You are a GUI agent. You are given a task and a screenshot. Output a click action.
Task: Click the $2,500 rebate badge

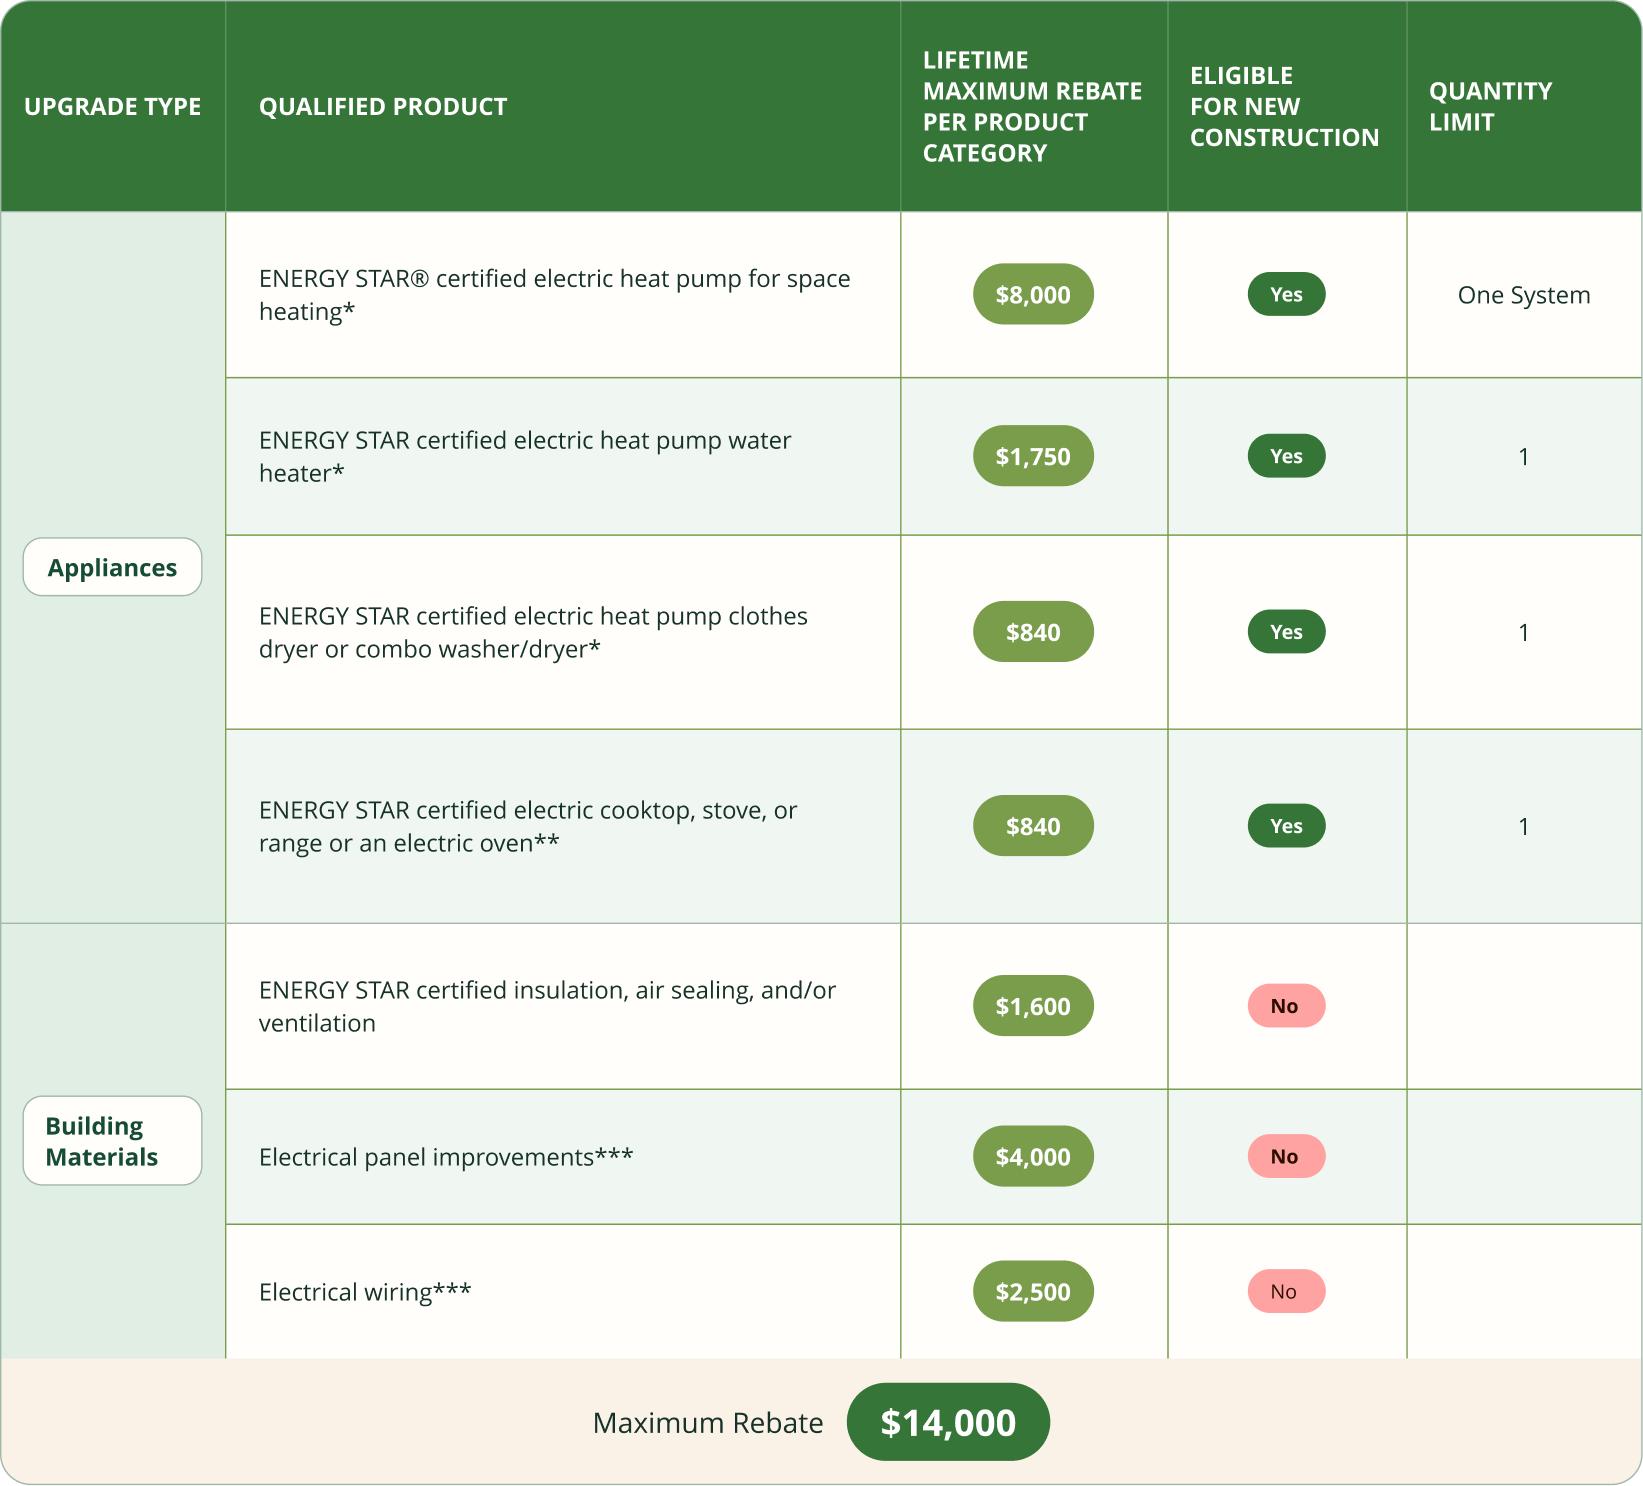point(1033,1291)
